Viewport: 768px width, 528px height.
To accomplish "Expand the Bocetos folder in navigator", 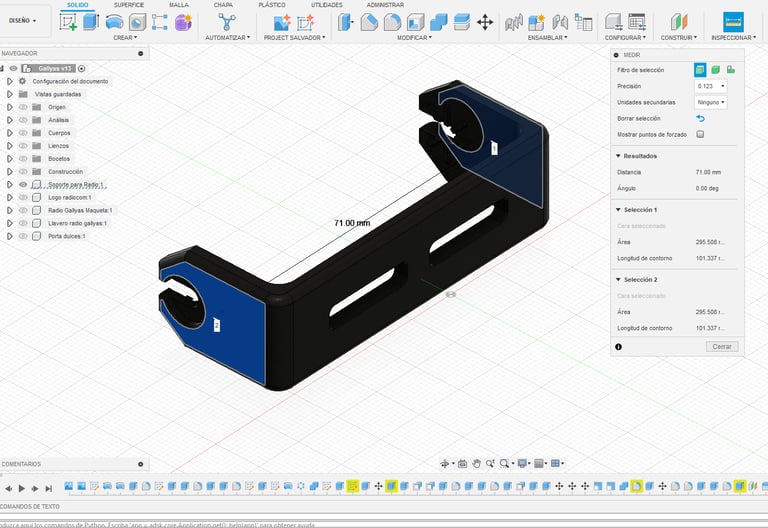I will (9, 159).
